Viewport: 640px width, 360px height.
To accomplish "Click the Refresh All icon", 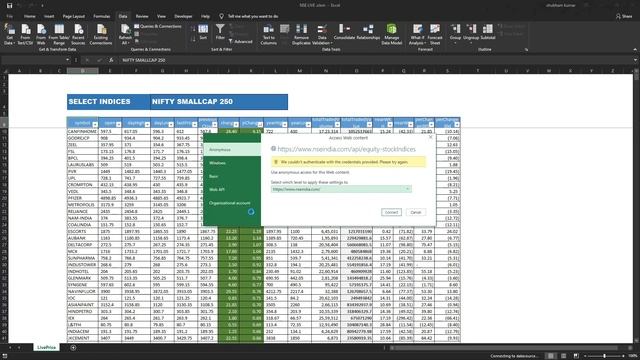I will (125, 34).
